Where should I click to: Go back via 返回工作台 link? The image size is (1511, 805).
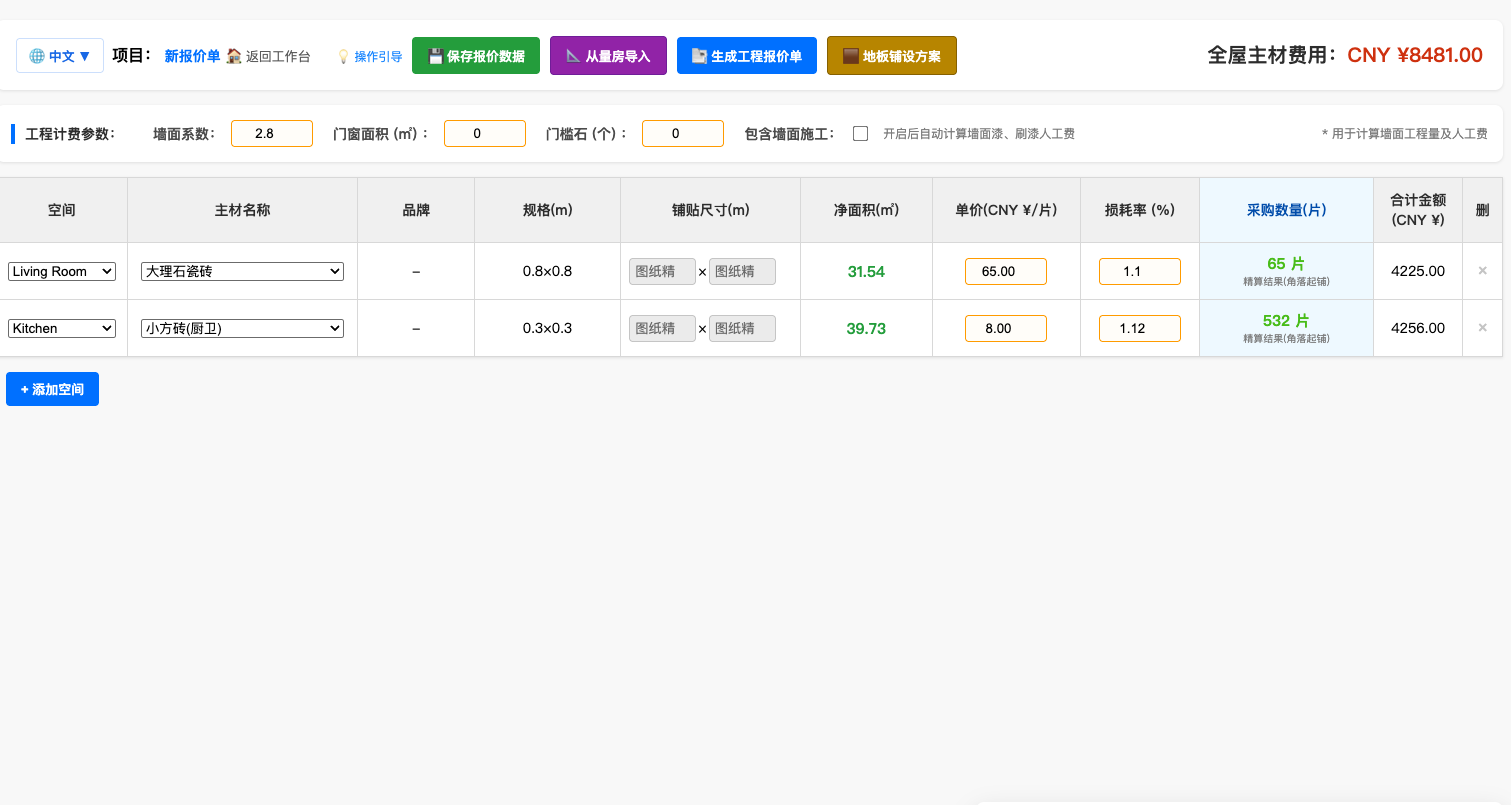(x=268, y=56)
